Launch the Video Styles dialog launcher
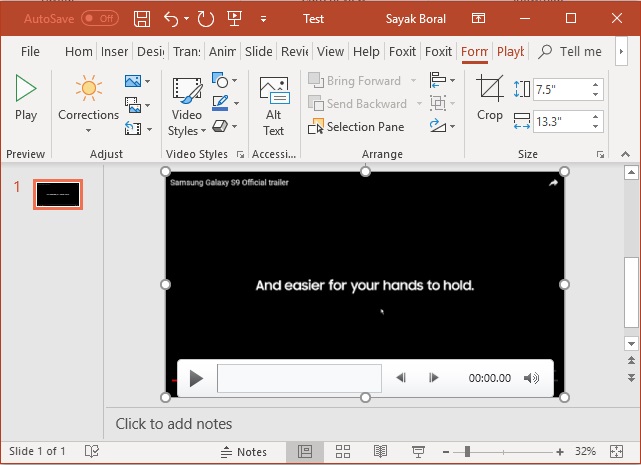The image size is (641, 465). pos(240,154)
